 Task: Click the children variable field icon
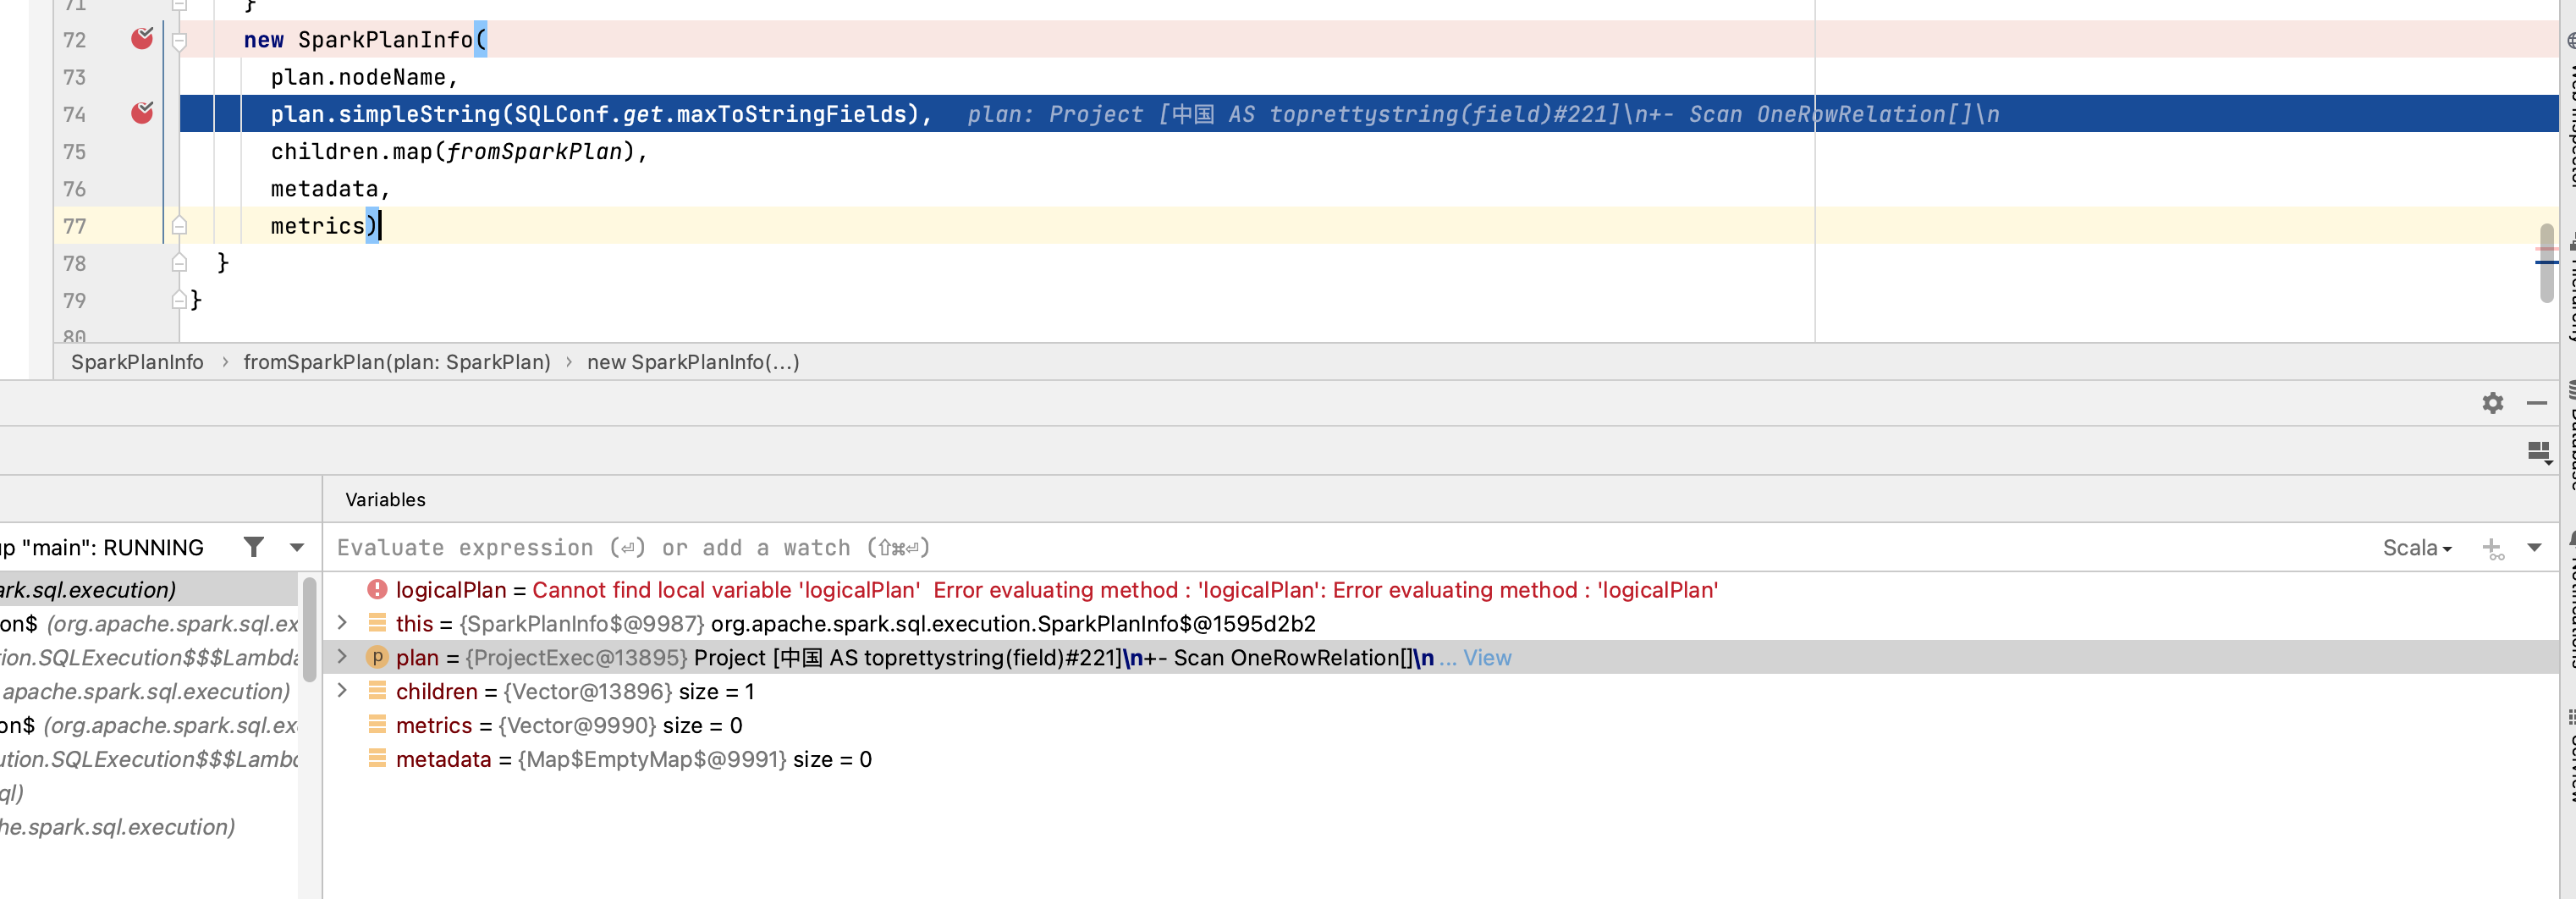click(377, 691)
